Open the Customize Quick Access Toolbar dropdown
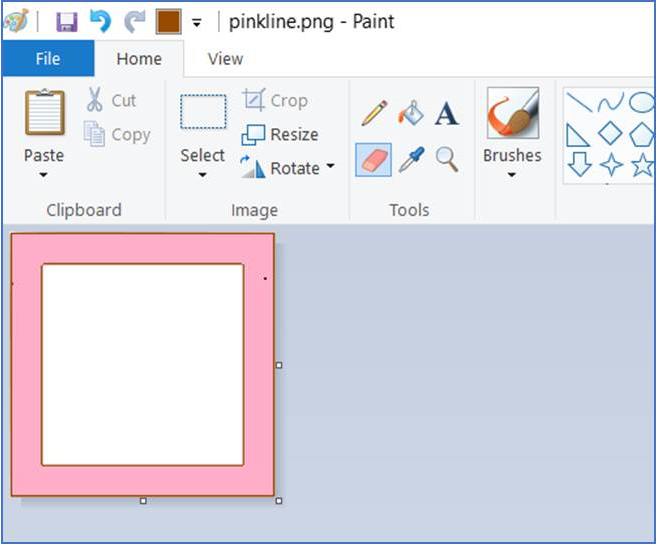The width and height of the screenshot is (657, 545). [x=197, y=23]
